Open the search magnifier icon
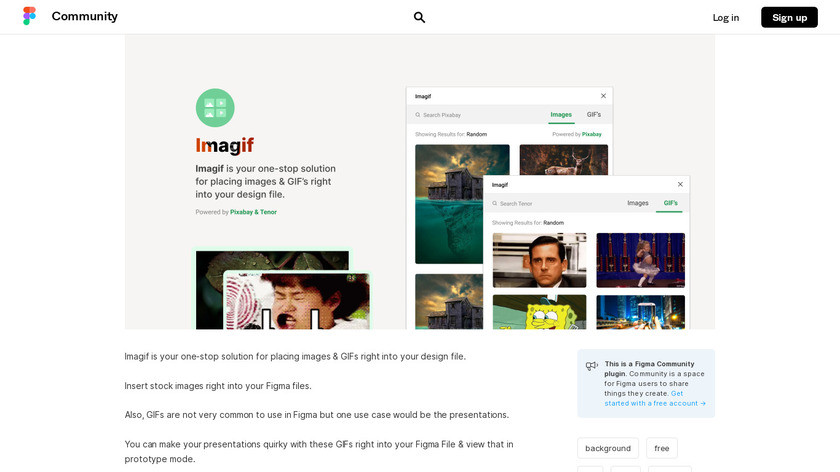Viewport: 840px width, 472px height. [x=419, y=17]
